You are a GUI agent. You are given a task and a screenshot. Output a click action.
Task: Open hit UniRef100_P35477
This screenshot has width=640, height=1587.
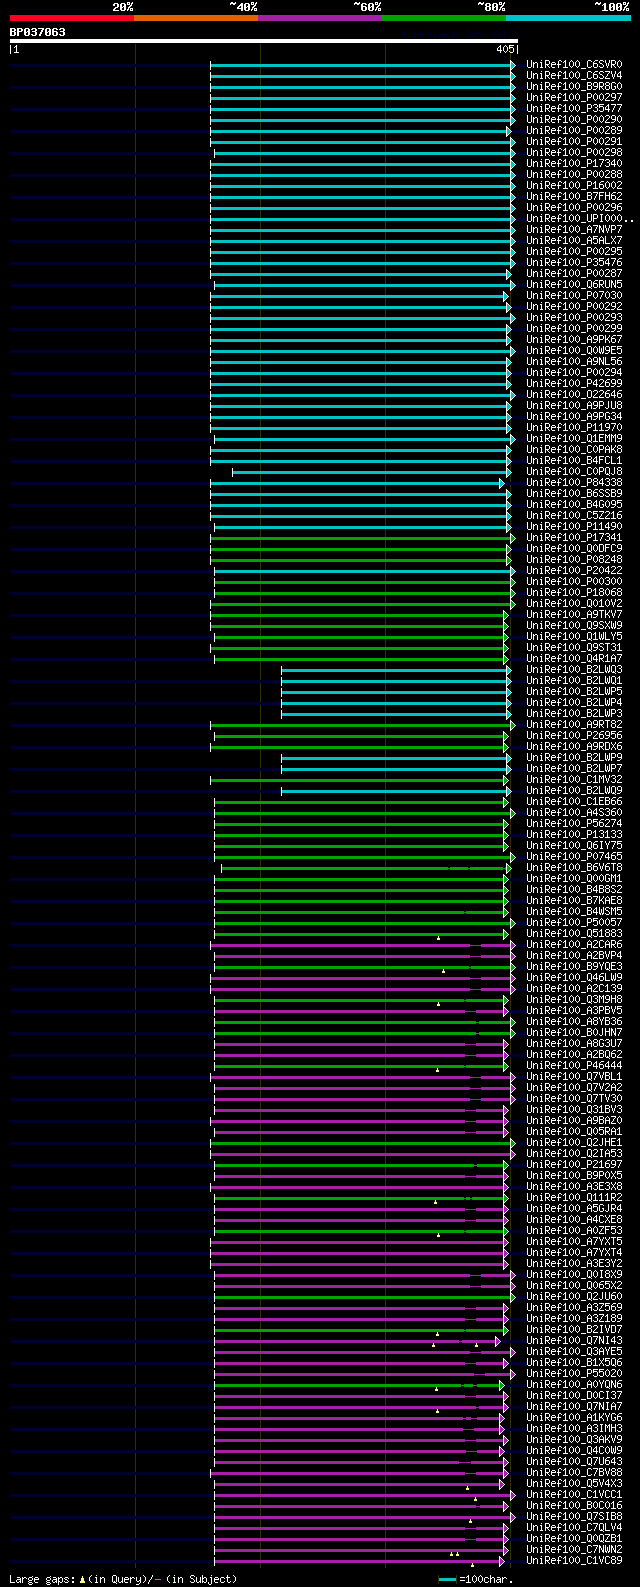574,108
